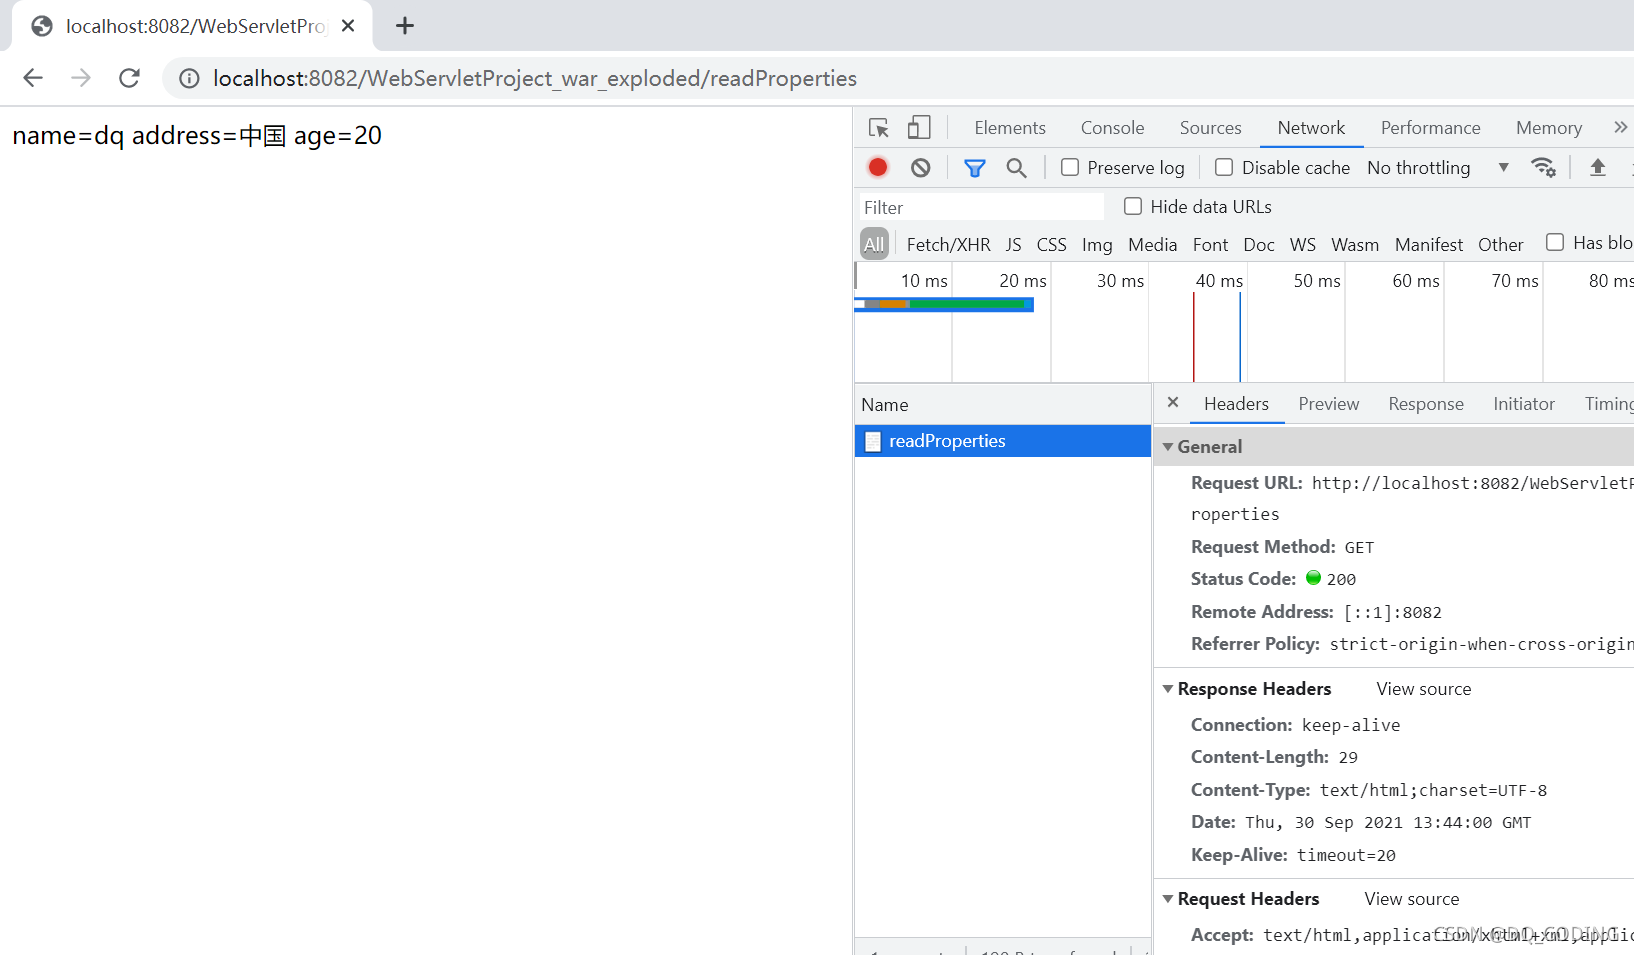
Task: Open the Response sub-tab
Action: [1426, 404]
